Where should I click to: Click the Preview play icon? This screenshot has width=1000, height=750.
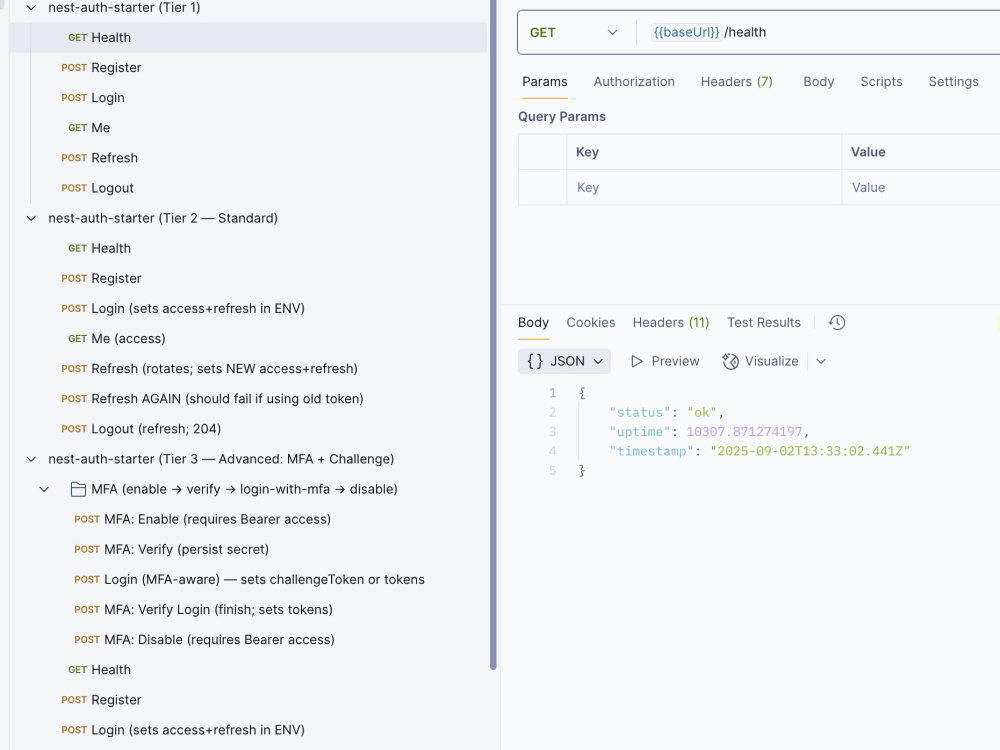click(636, 362)
